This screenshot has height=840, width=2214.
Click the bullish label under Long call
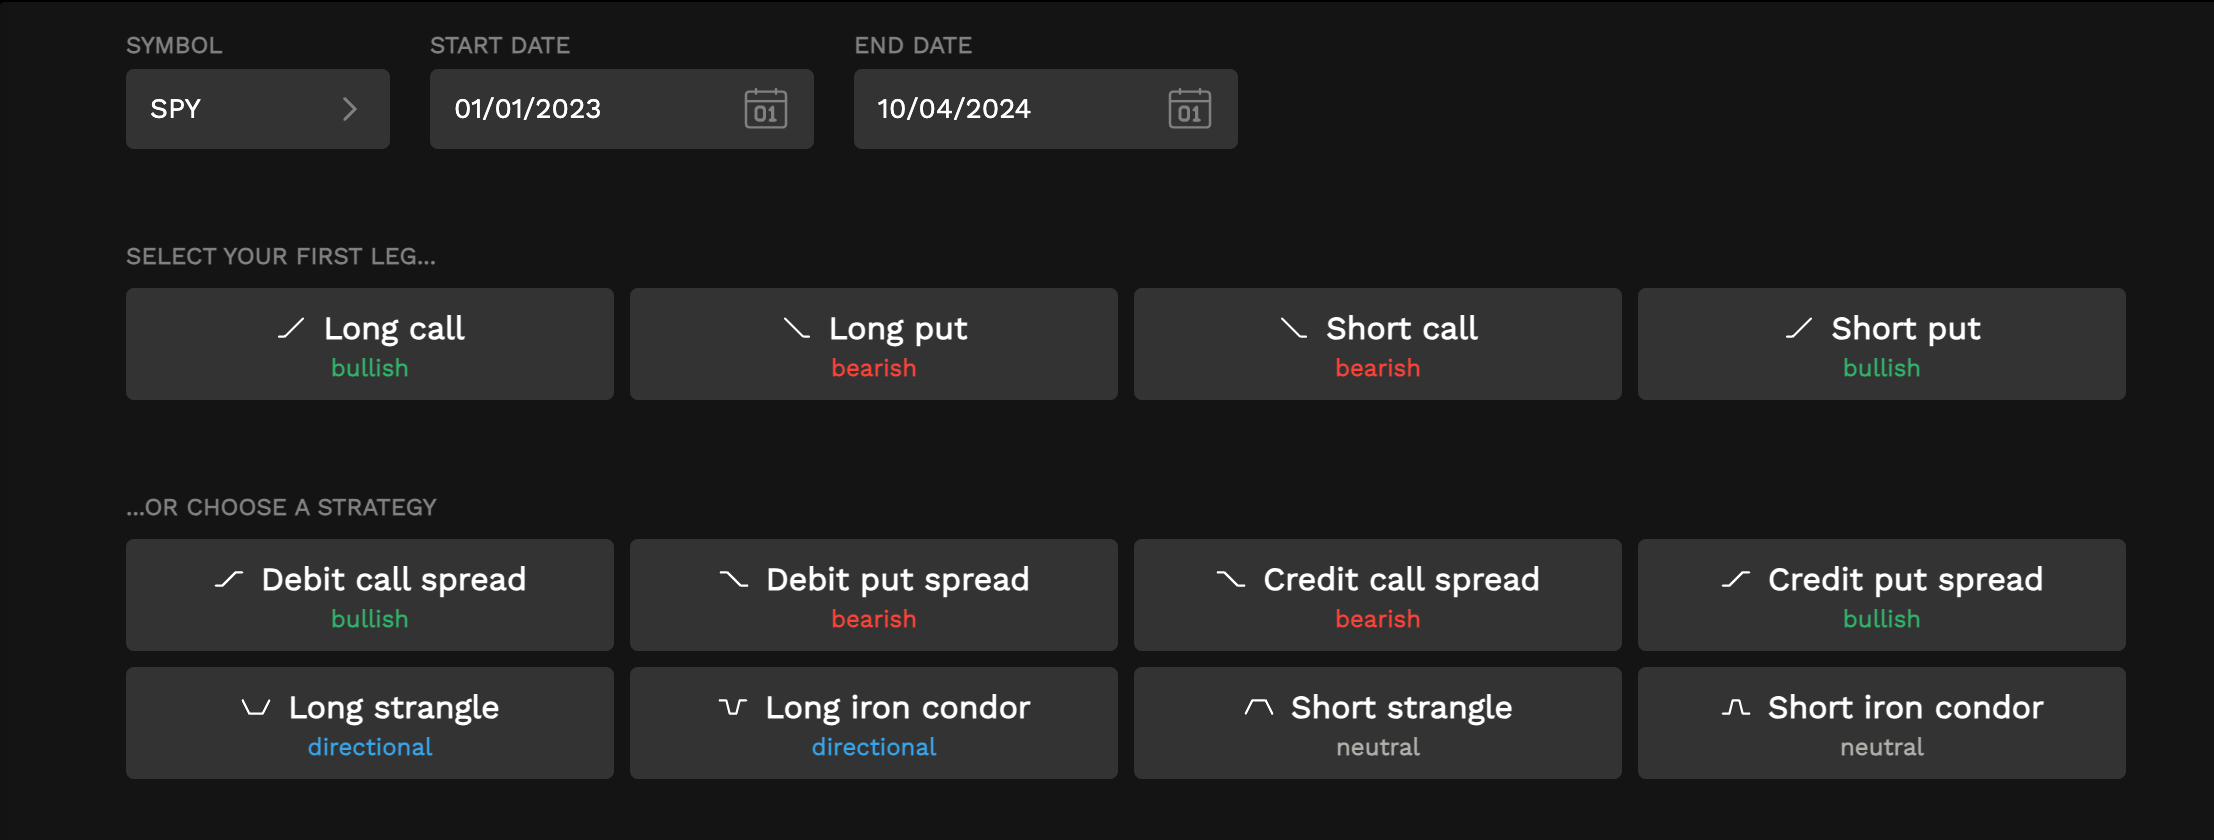[x=369, y=368]
